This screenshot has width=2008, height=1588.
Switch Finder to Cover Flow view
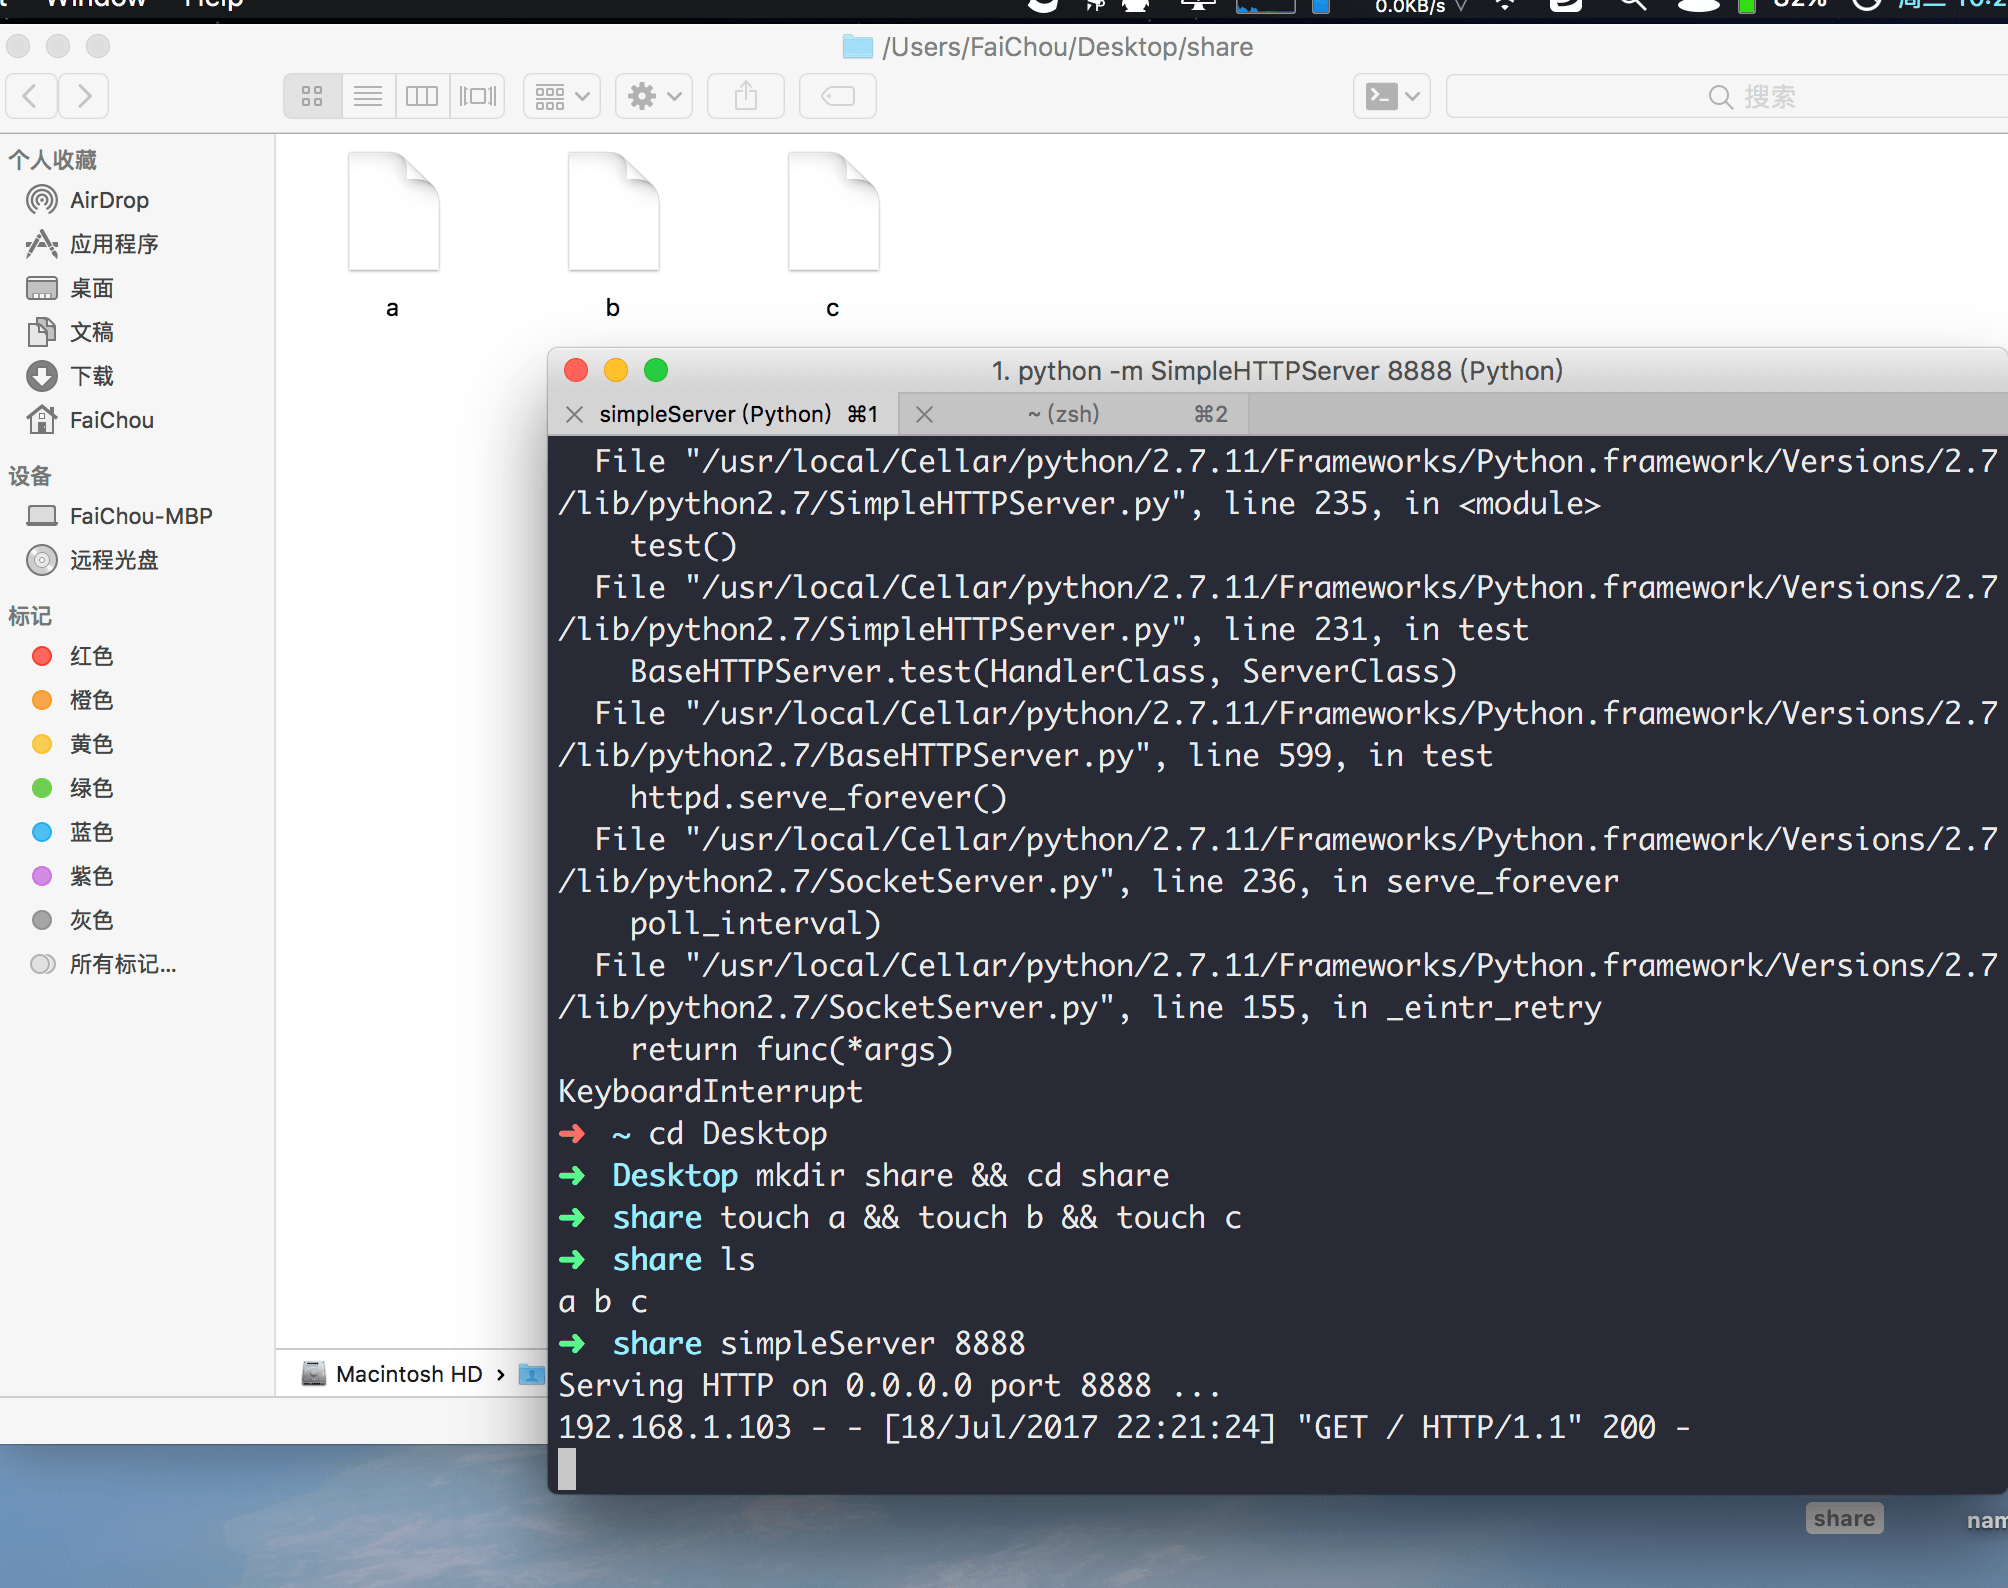(x=477, y=96)
